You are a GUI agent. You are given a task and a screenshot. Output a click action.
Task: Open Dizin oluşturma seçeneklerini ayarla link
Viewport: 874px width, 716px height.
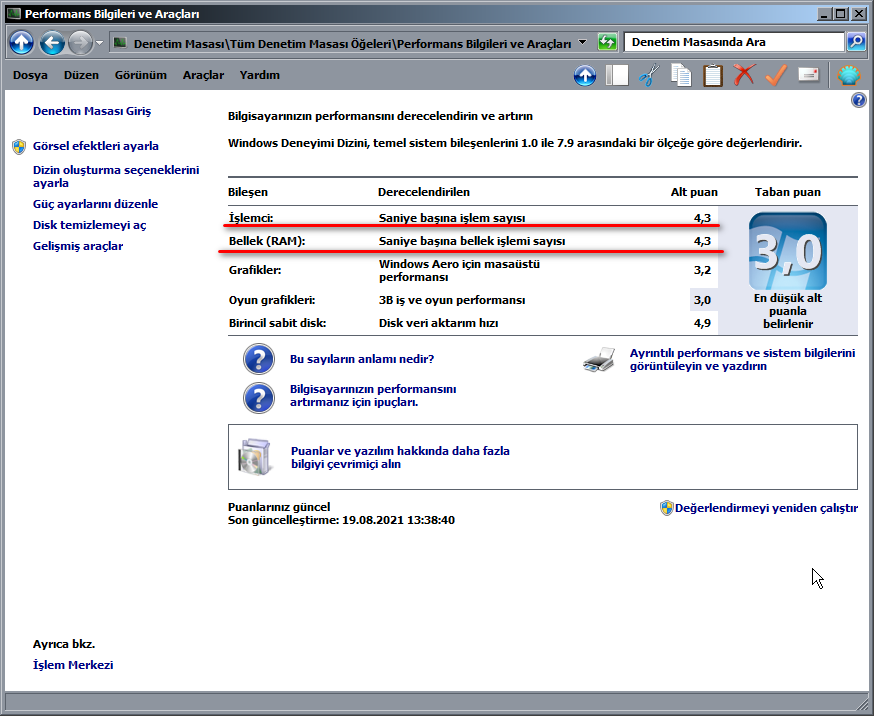(x=116, y=176)
